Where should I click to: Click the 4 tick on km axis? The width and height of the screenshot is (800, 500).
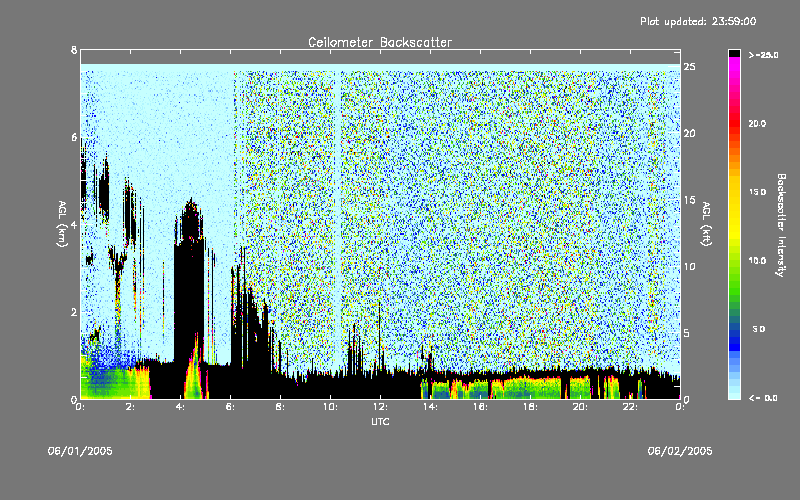(x=74, y=224)
